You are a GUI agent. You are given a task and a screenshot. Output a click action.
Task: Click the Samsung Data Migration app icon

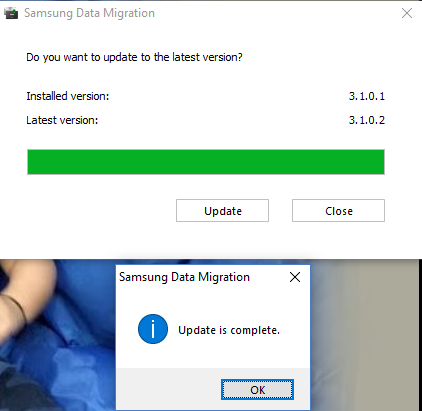point(11,13)
